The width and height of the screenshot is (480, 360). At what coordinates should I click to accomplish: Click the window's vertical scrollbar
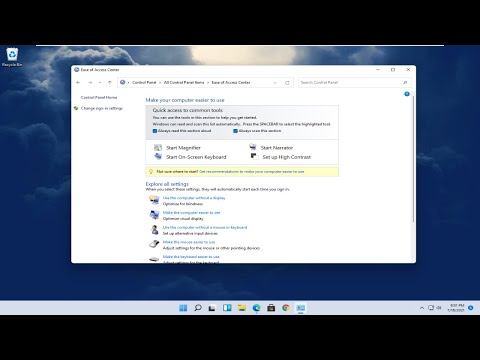click(413, 158)
